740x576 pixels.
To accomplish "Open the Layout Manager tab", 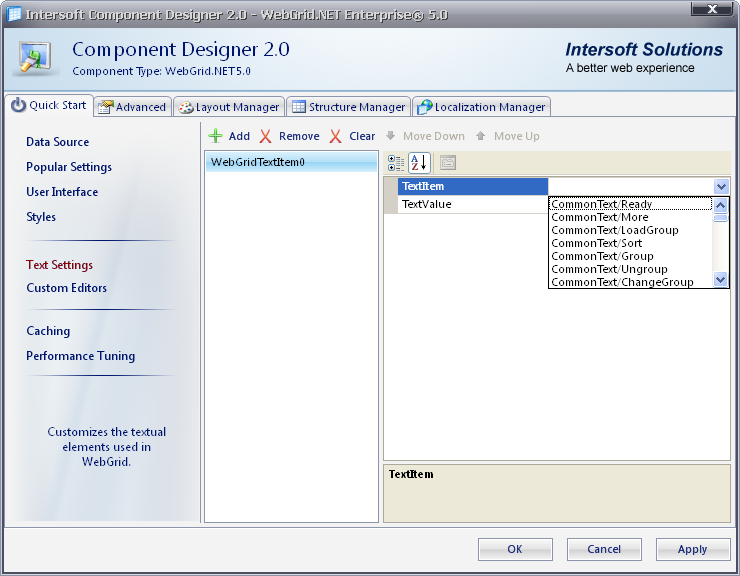I will pyautogui.click(x=229, y=107).
